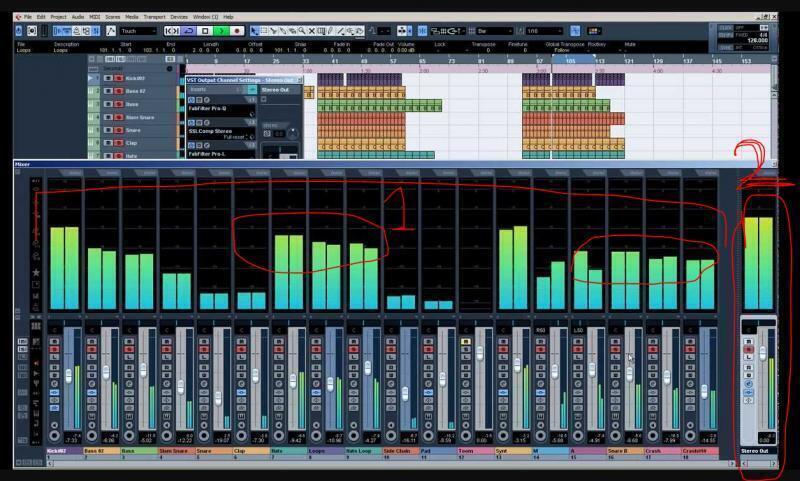Toggle record enable on the Bass 02 track
The image size is (800, 481).
pos(118,91)
